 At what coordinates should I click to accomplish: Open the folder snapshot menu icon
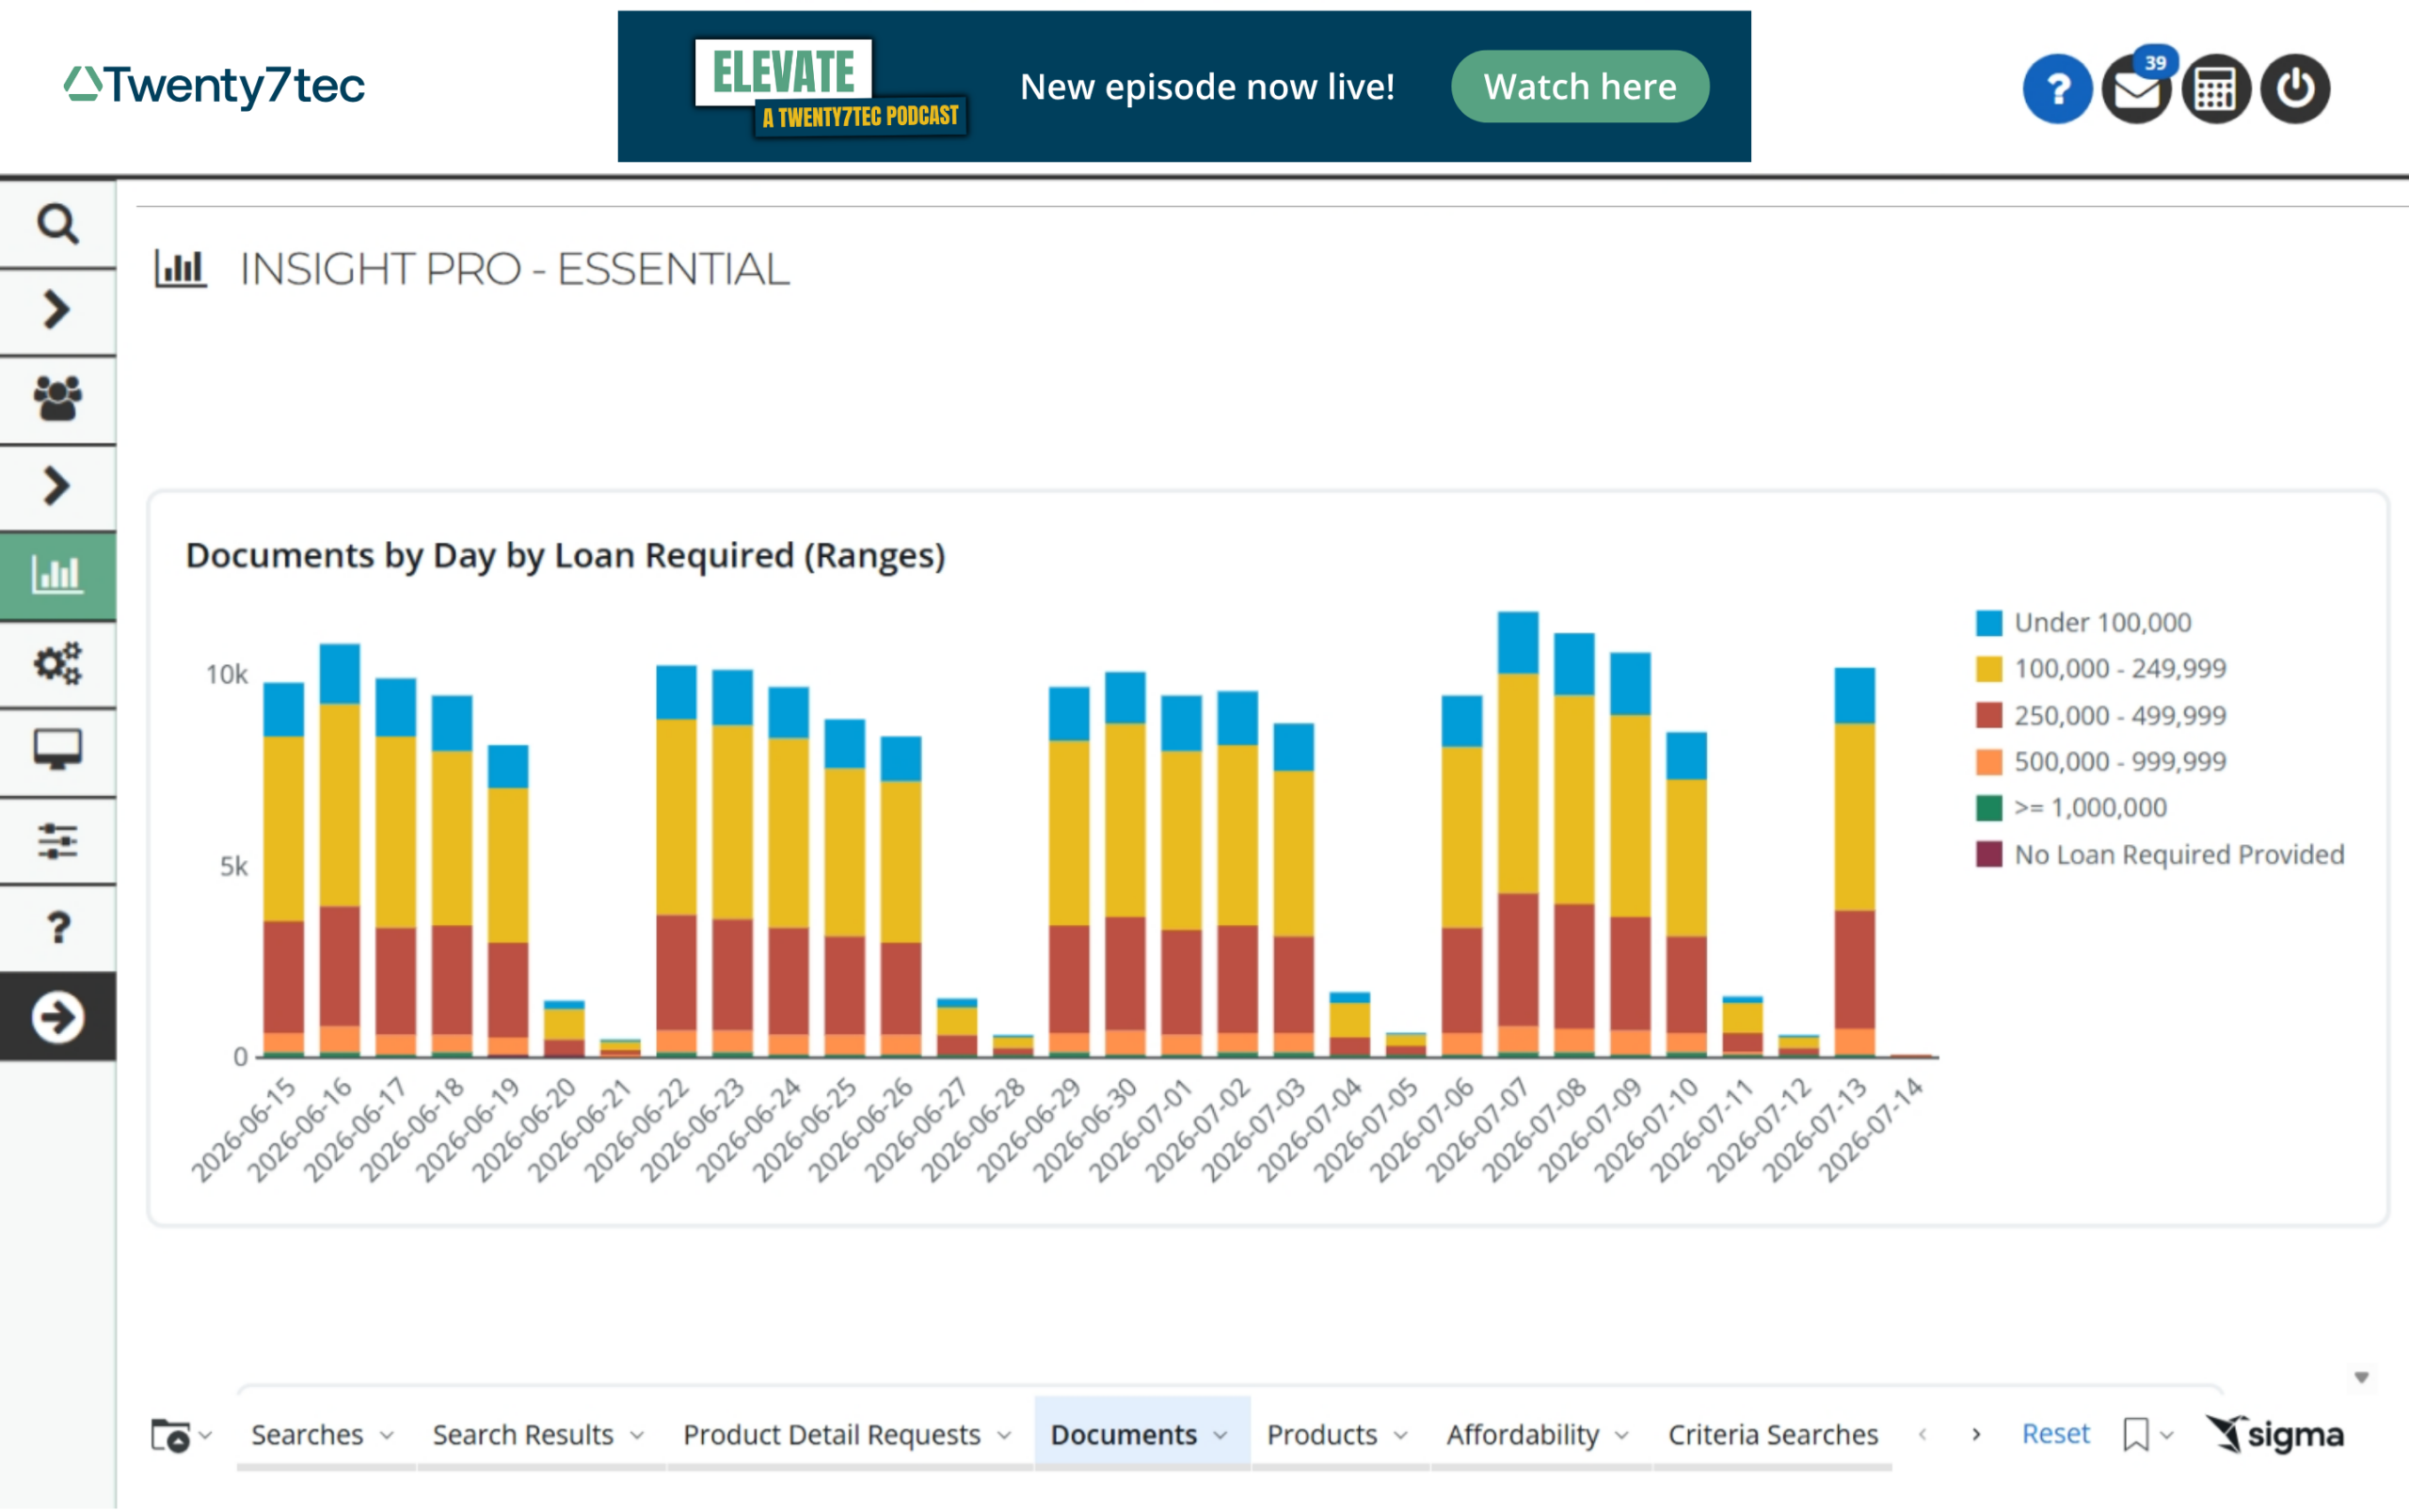click(x=181, y=1435)
